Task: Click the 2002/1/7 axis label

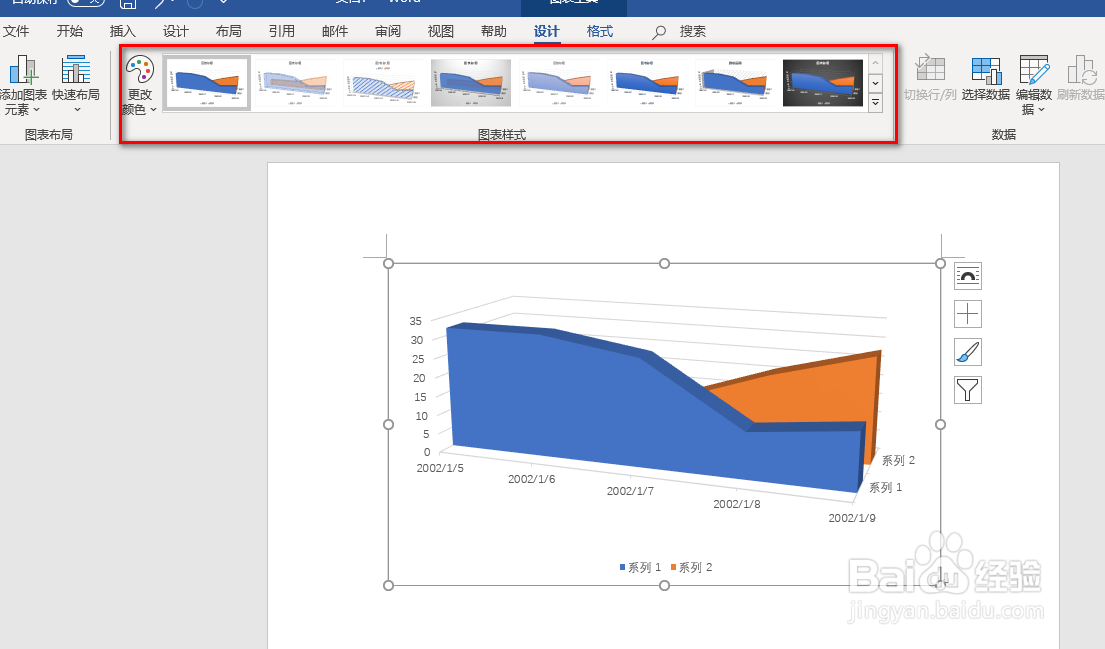Action: pos(630,491)
